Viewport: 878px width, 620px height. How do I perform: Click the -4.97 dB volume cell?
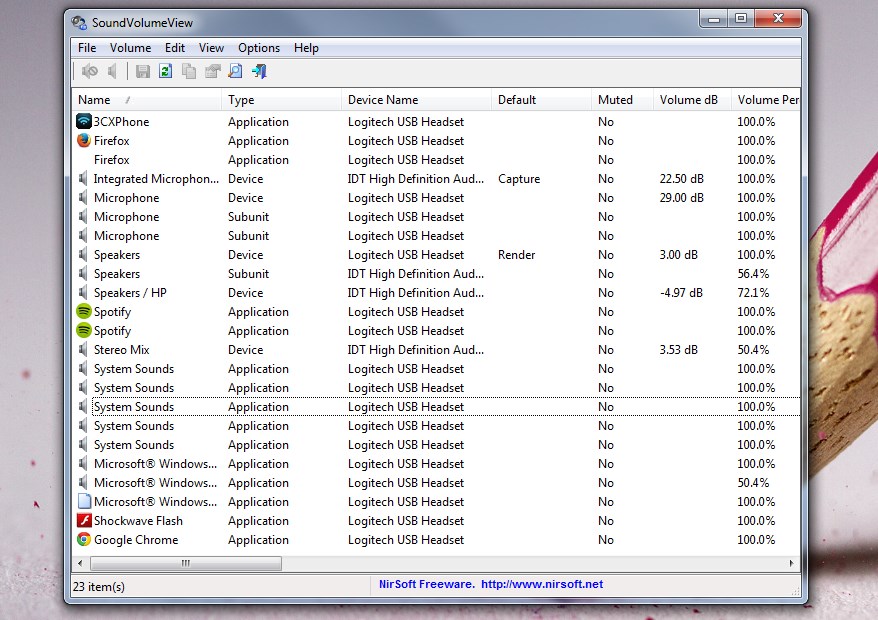tap(681, 292)
